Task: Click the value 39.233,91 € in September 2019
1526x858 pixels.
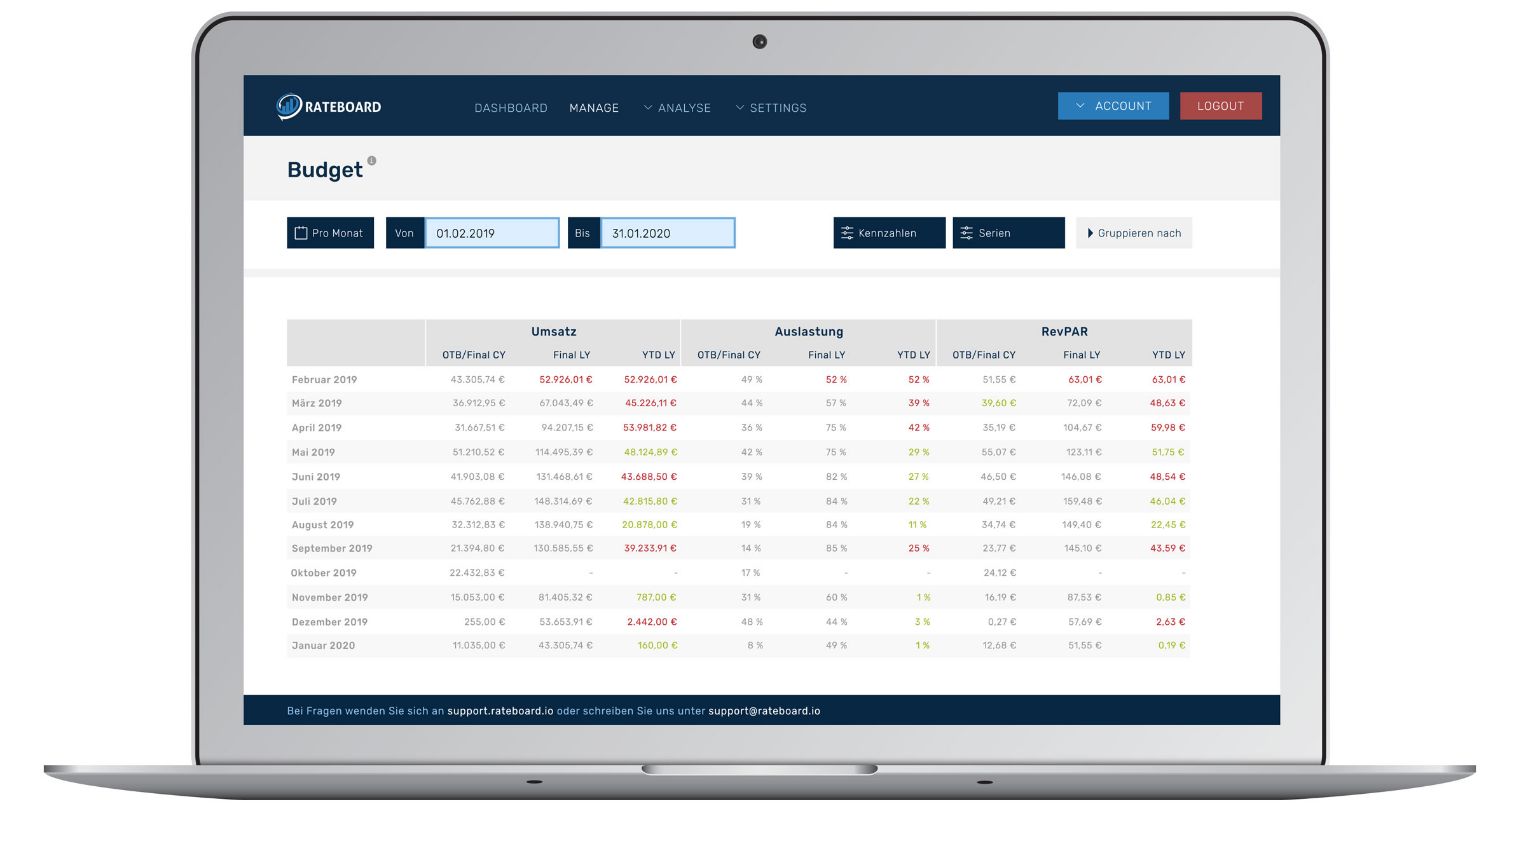Action: (x=650, y=548)
